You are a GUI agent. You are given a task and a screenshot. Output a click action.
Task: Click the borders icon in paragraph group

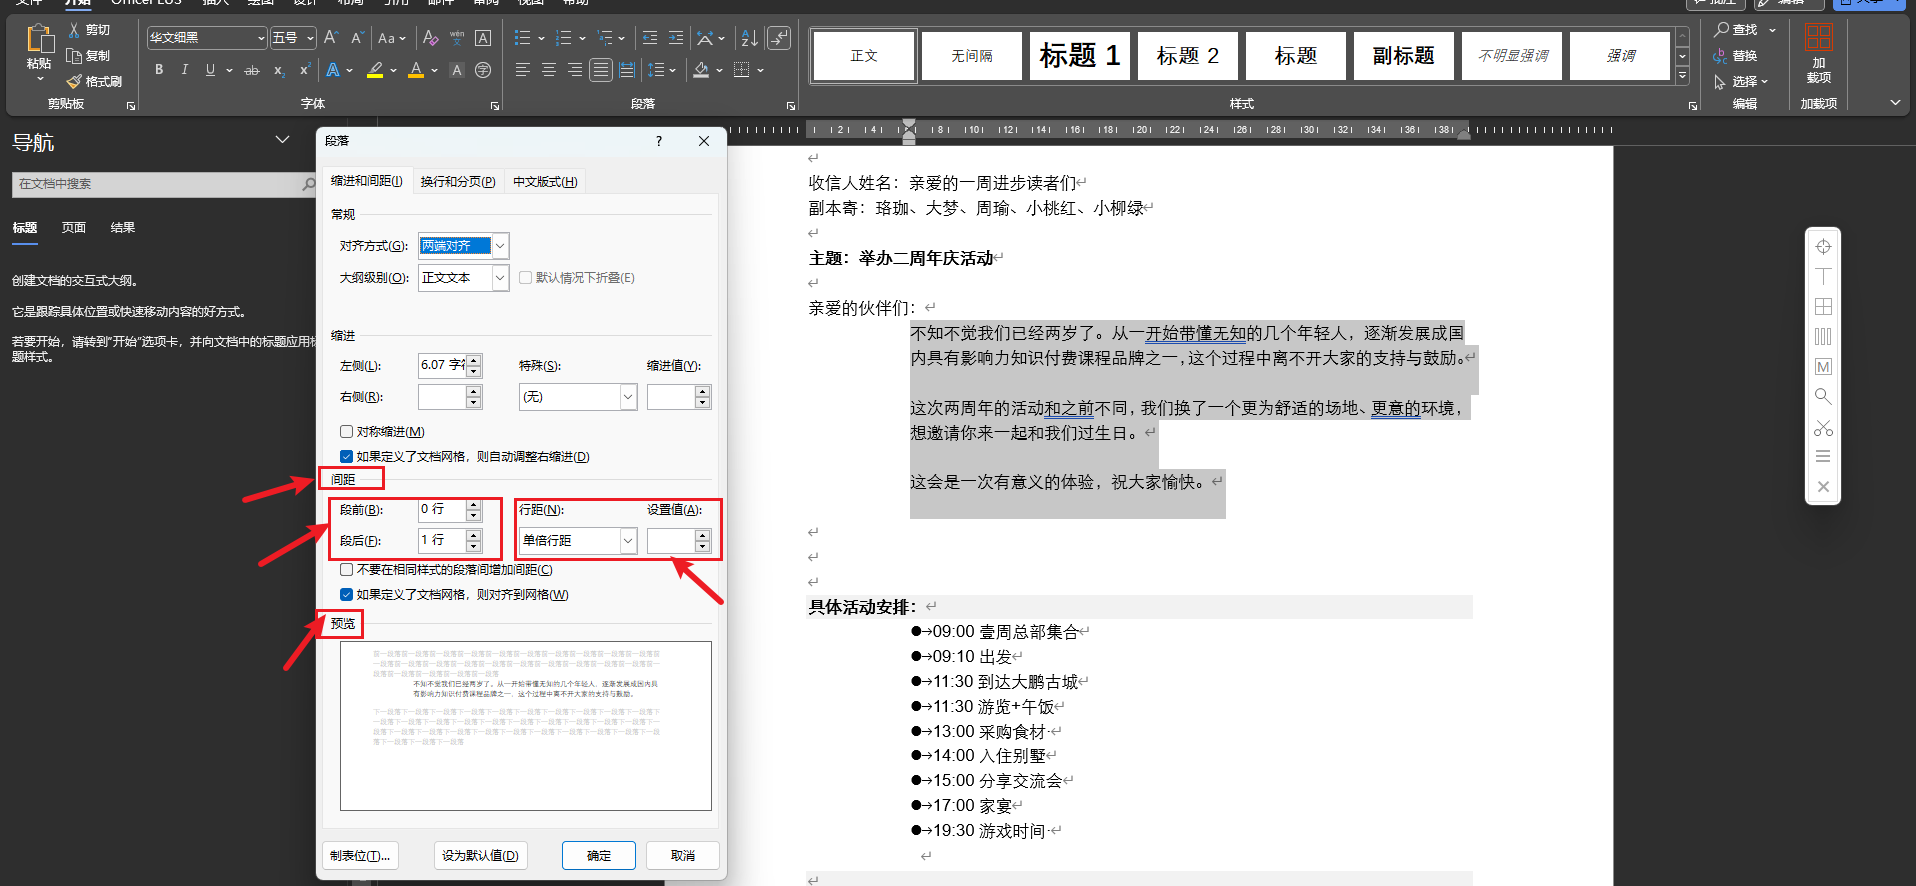pos(741,70)
